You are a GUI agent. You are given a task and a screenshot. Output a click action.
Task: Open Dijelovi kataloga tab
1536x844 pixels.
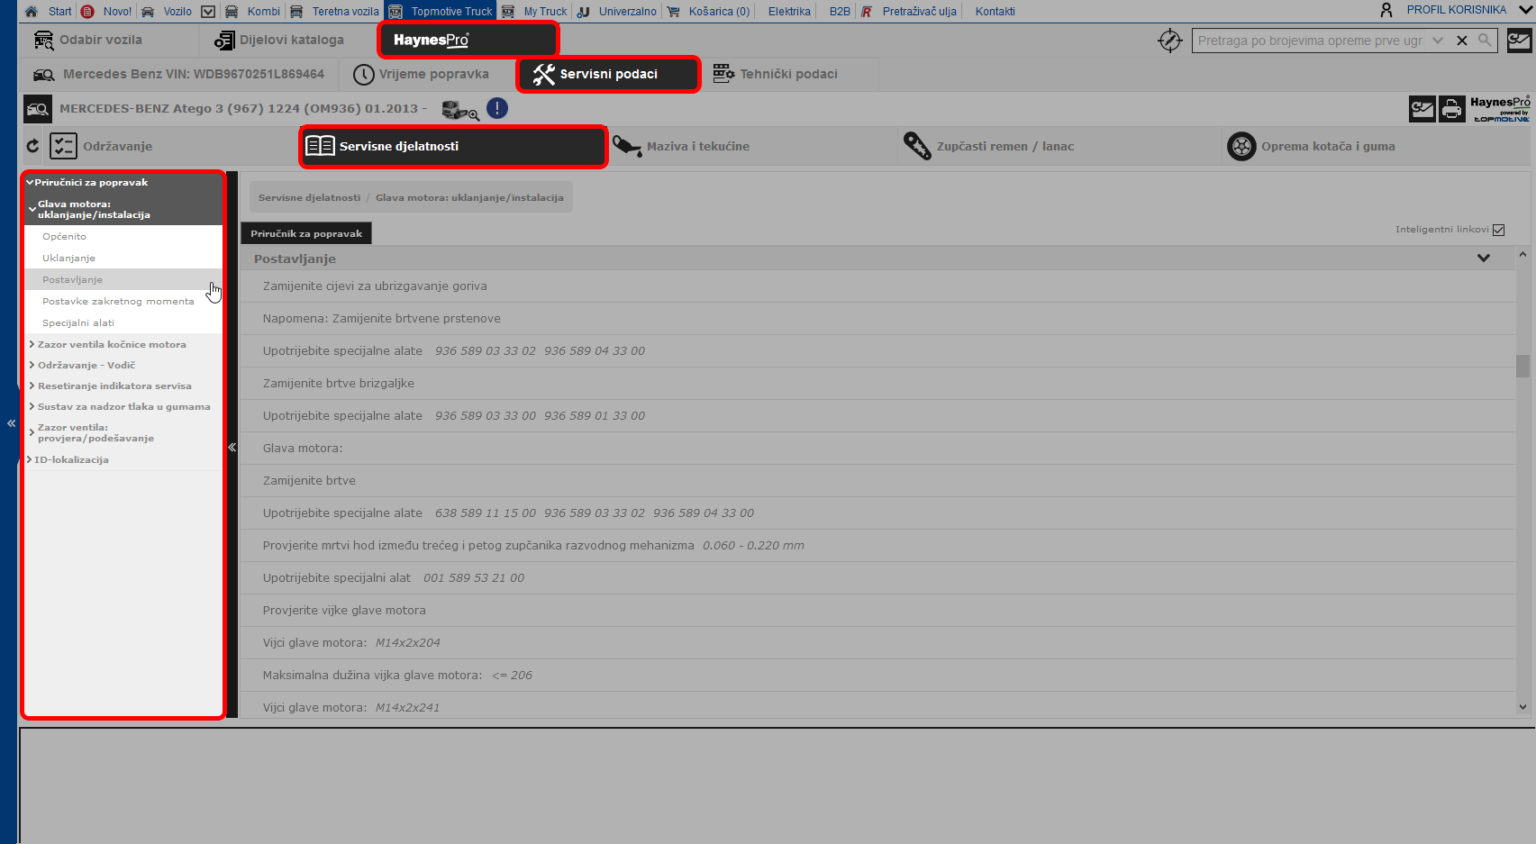(x=287, y=40)
